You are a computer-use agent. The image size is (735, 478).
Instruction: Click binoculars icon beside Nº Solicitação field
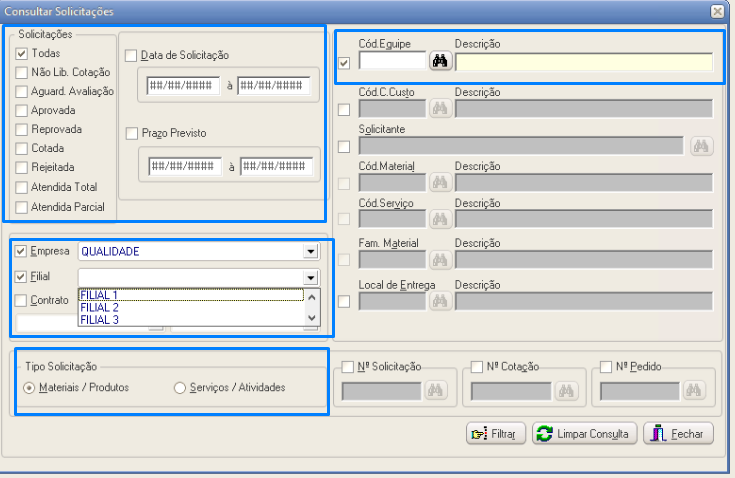(x=435, y=390)
